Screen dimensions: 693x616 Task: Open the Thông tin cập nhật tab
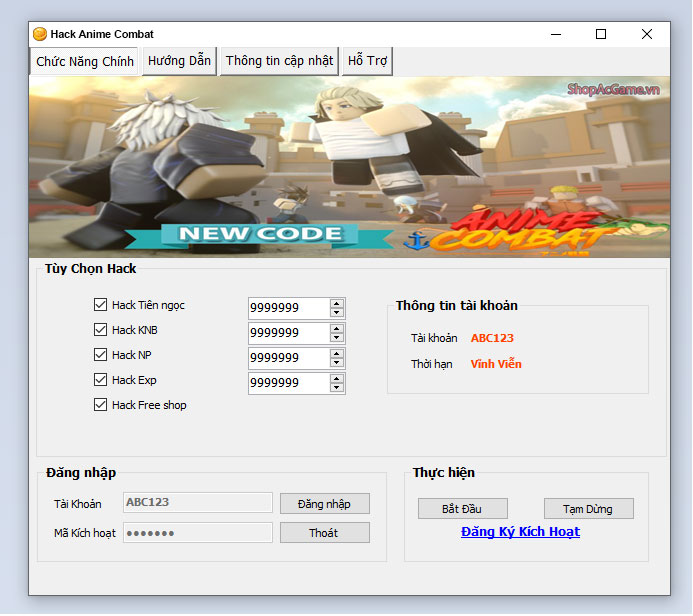point(279,61)
